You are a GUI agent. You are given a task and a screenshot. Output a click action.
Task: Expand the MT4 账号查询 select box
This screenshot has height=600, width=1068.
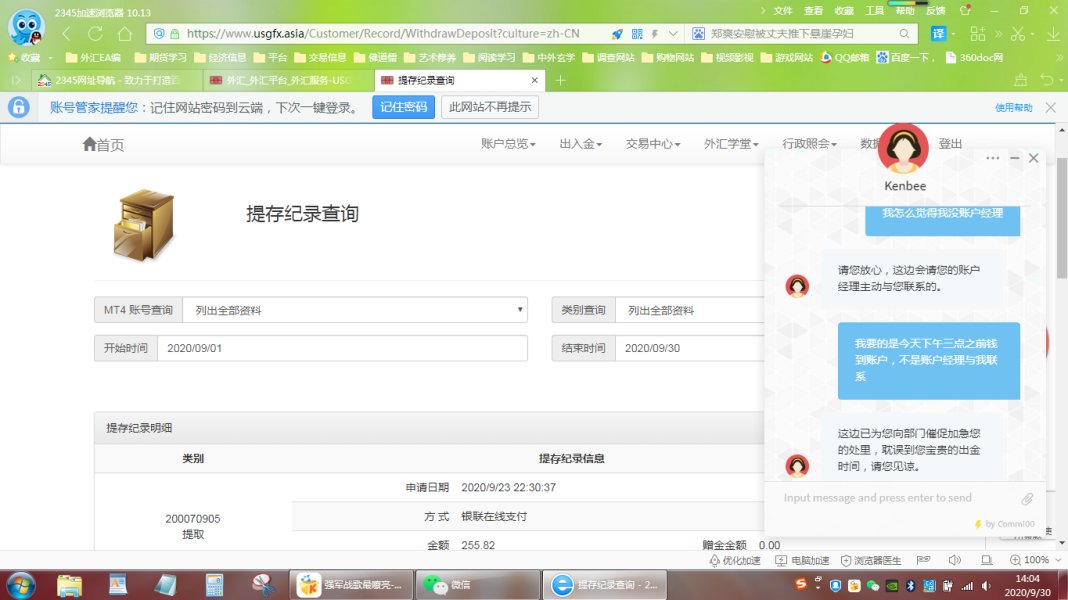[x=354, y=310]
